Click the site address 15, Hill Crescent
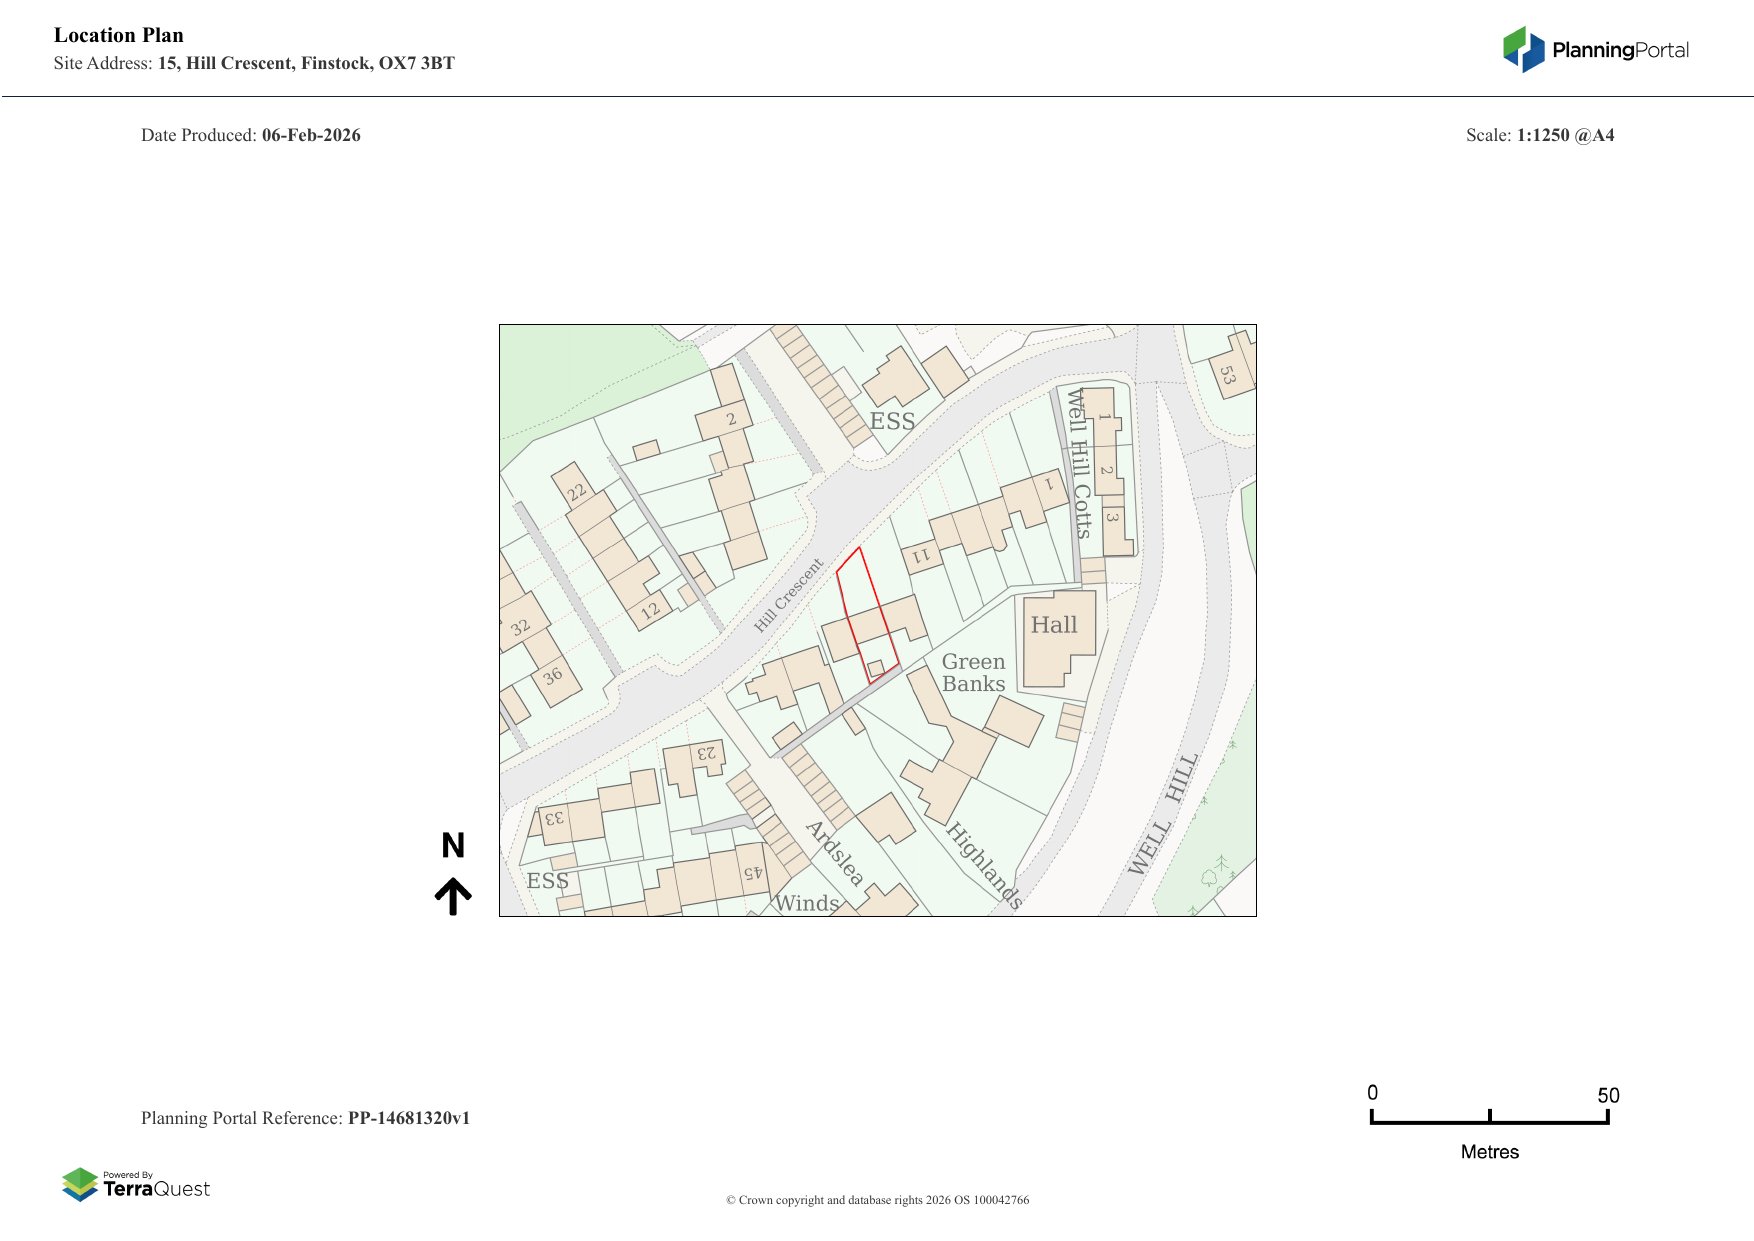1754x1241 pixels. (306, 63)
